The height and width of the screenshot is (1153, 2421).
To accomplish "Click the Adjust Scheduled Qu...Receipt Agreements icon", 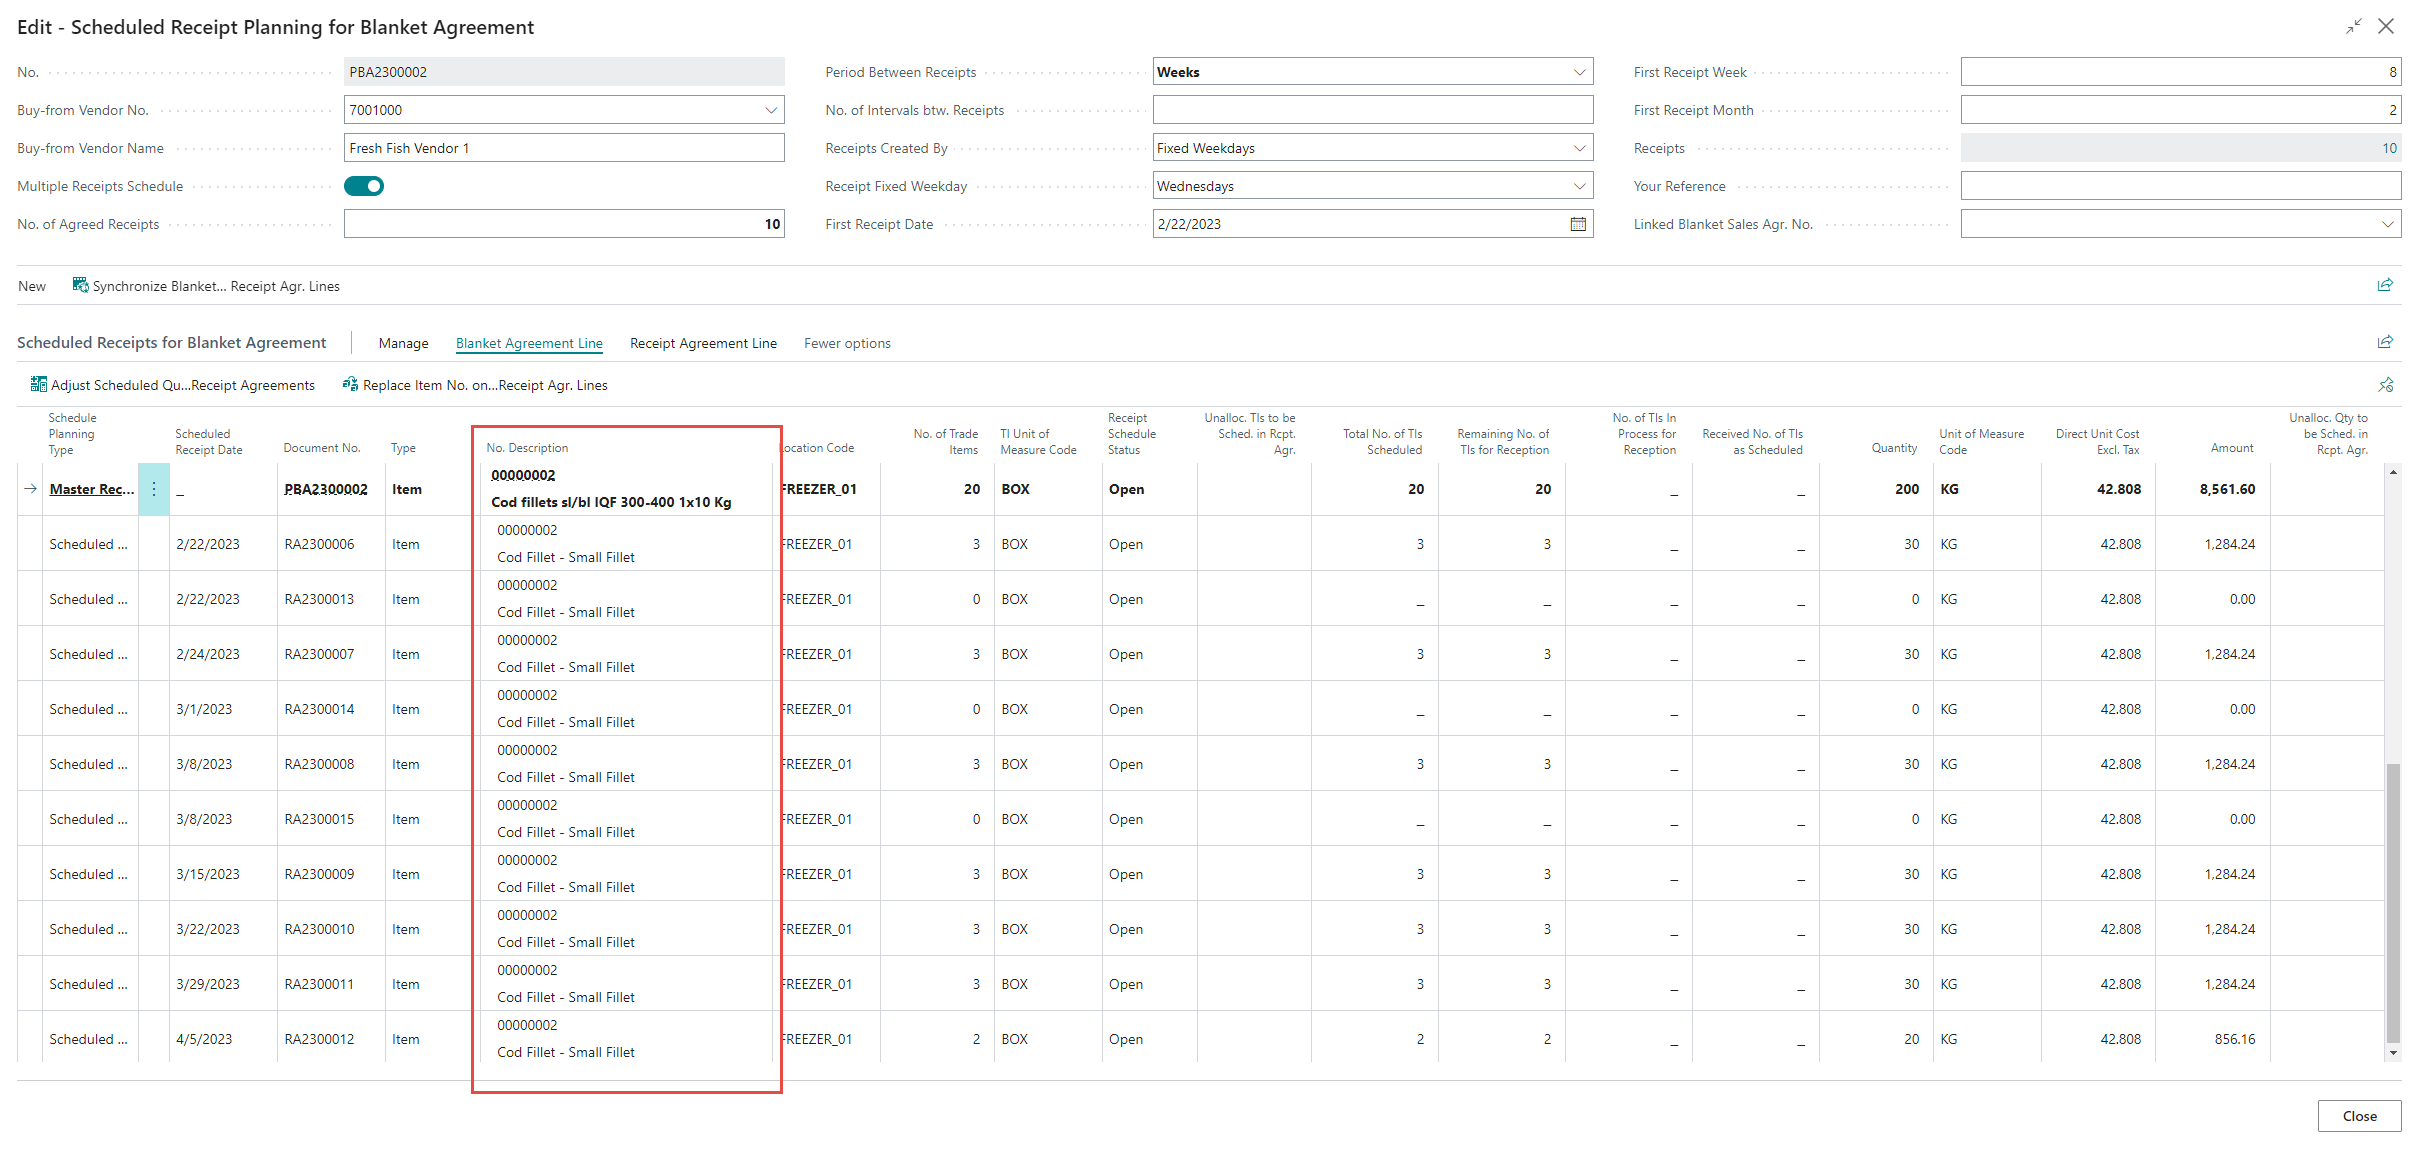I will coord(39,385).
